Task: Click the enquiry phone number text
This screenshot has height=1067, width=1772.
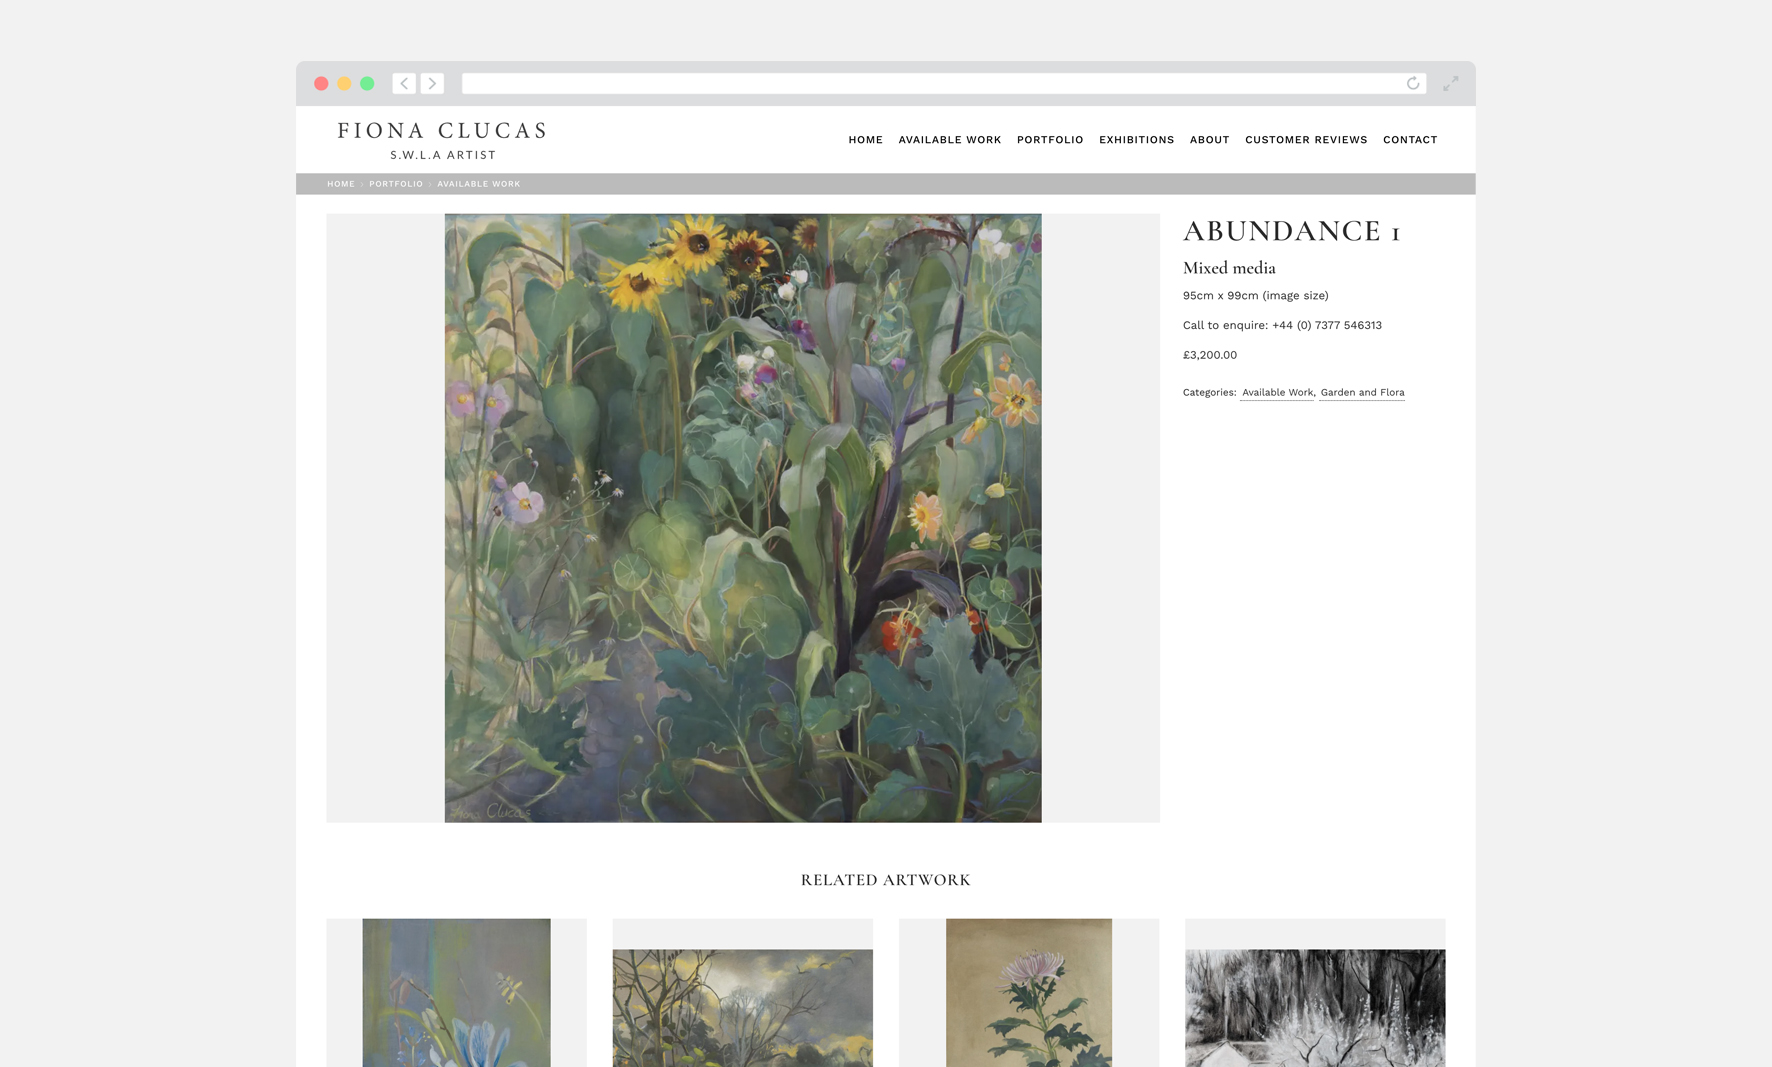Action: (x=1327, y=325)
